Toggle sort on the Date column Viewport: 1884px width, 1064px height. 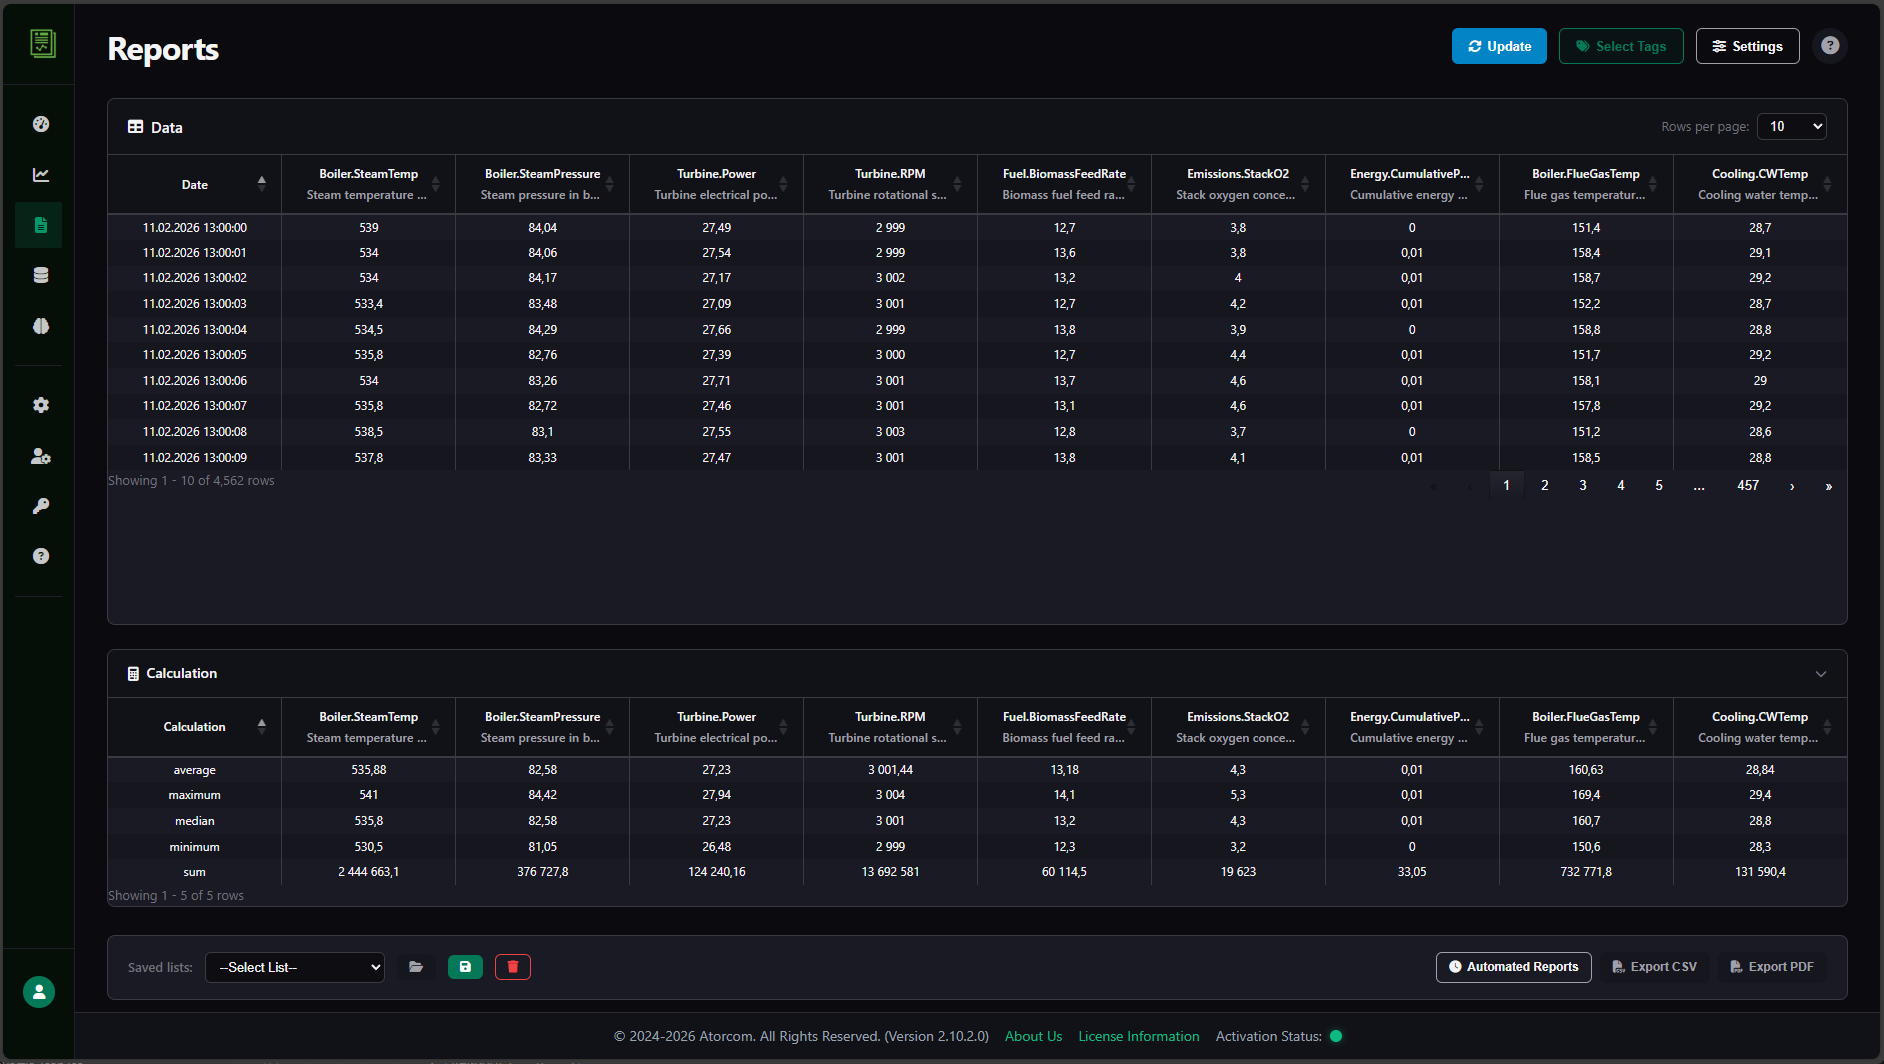click(x=262, y=183)
